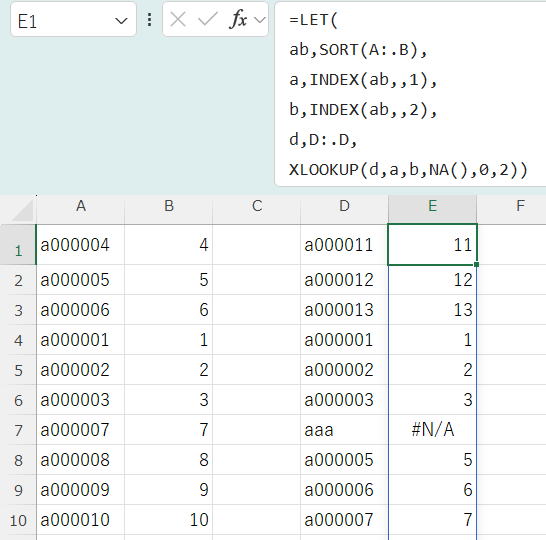Click cell A5 containing a000002
This screenshot has height=540, width=546.
[x=80, y=370]
